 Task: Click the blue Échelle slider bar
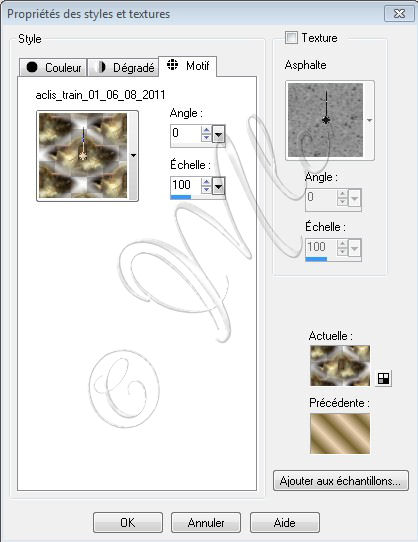pyautogui.click(x=180, y=197)
